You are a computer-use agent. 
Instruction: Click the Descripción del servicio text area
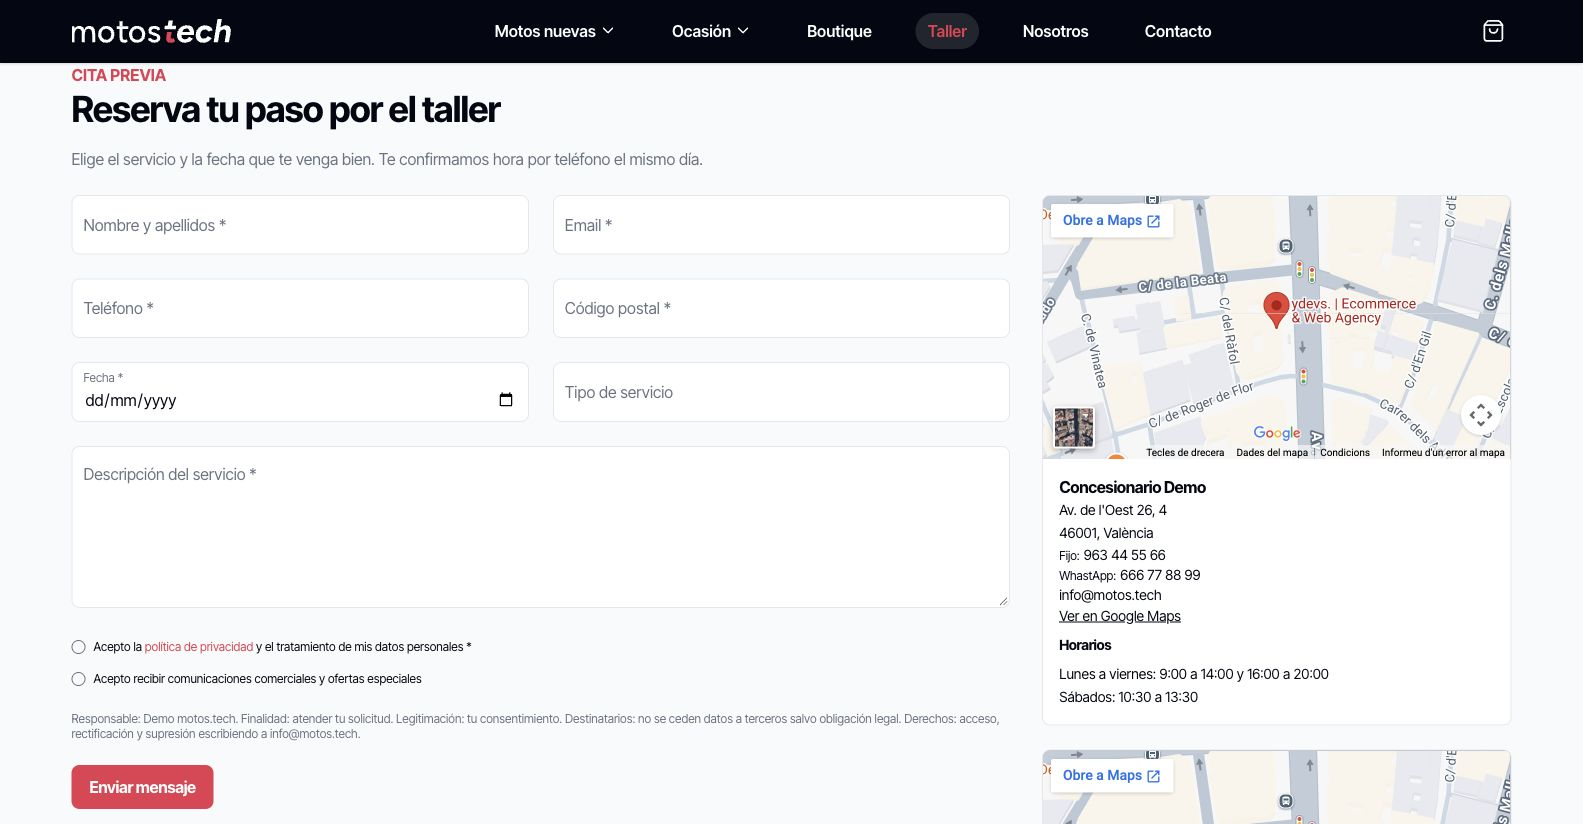[540, 527]
